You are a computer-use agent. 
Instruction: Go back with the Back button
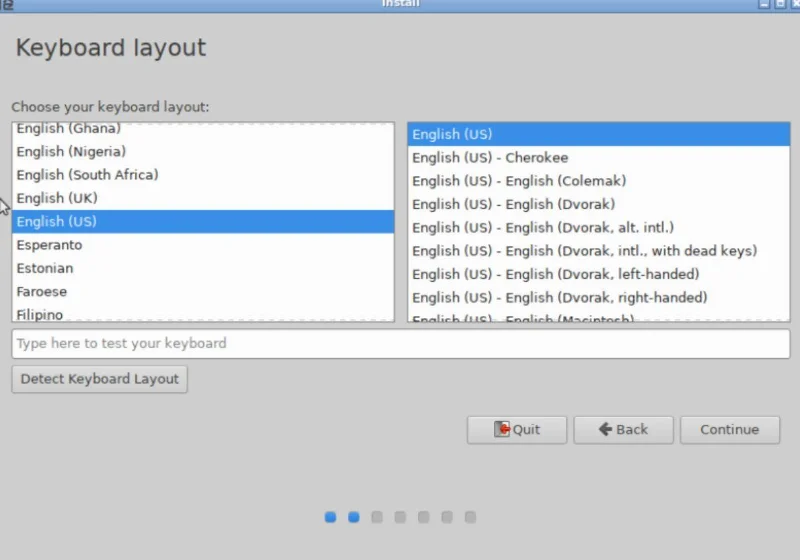623,429
